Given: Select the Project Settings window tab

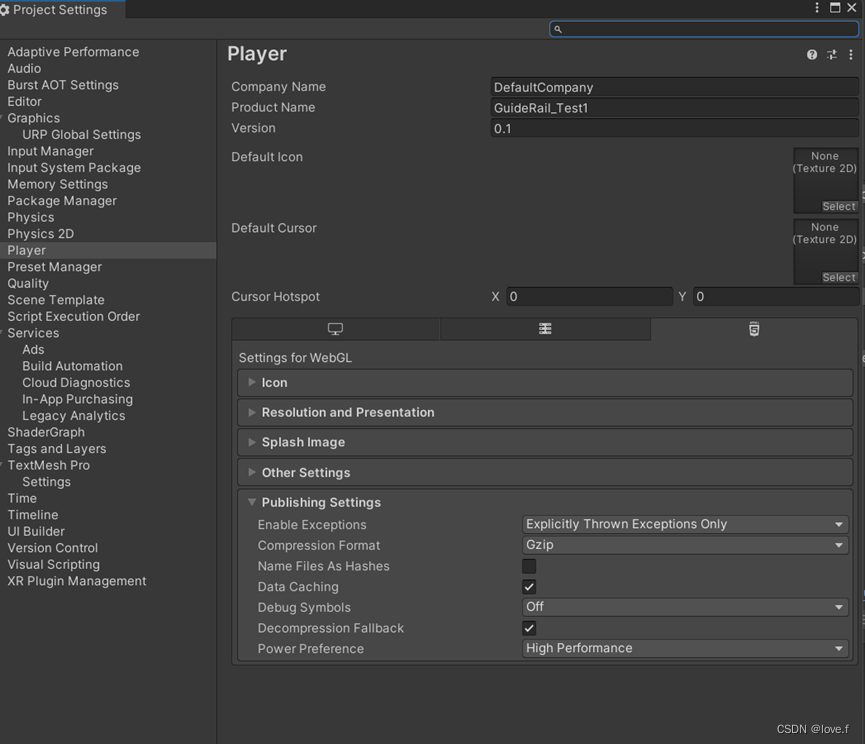Looking at the screenshot, I should [62, 9].
